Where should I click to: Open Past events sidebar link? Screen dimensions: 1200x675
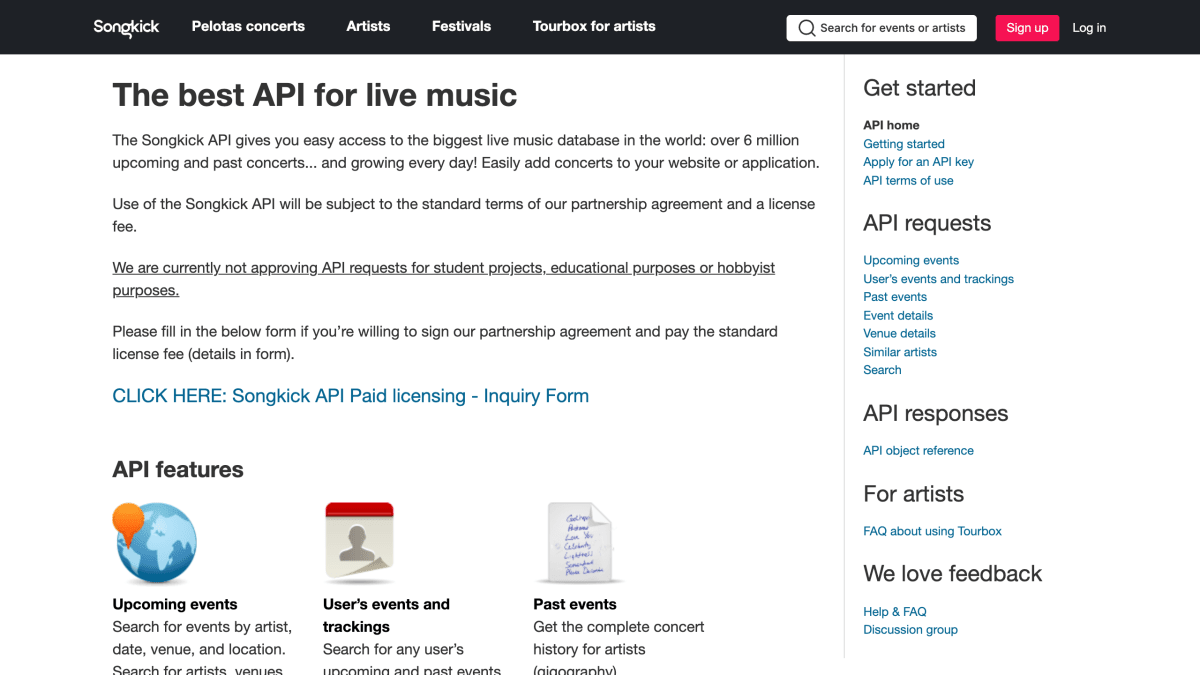pos(895,297)
